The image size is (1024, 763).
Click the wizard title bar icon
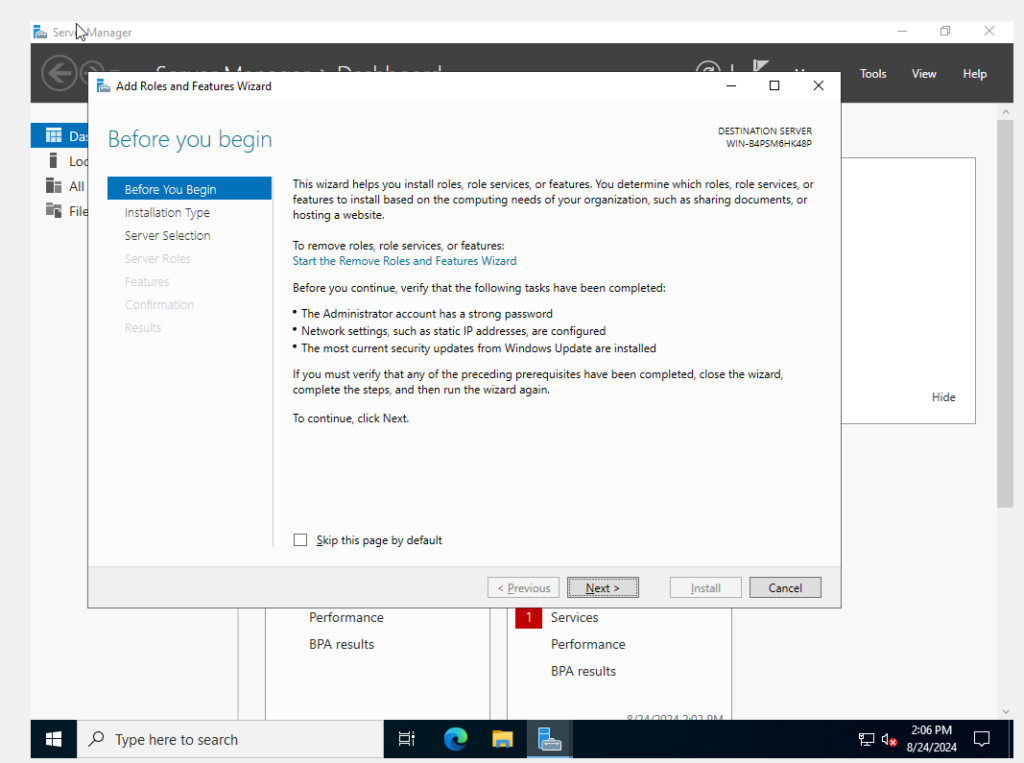tap(103, 86)
